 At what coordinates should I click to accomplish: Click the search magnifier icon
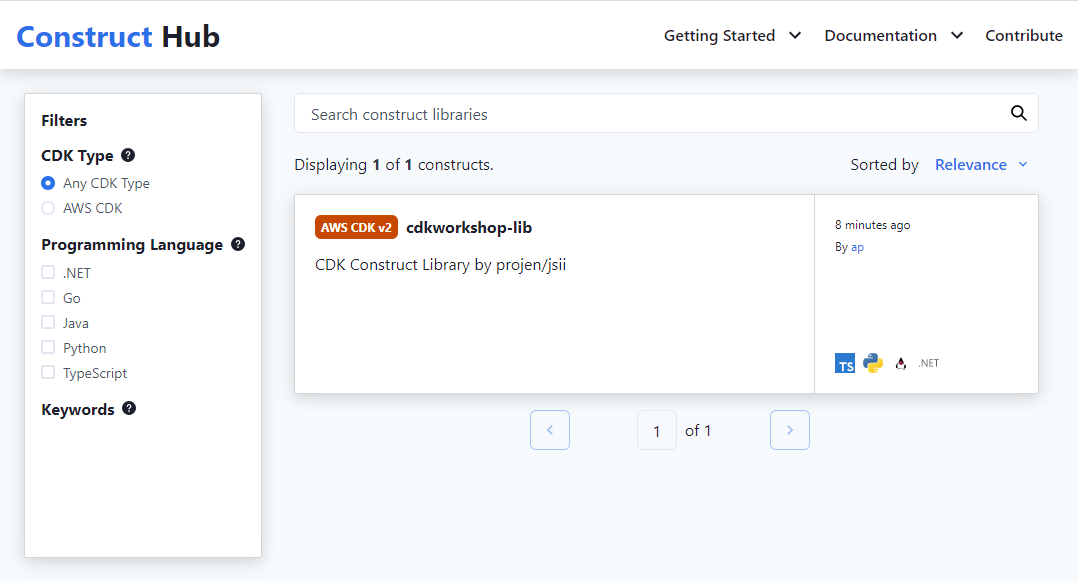click(1018, 113)
